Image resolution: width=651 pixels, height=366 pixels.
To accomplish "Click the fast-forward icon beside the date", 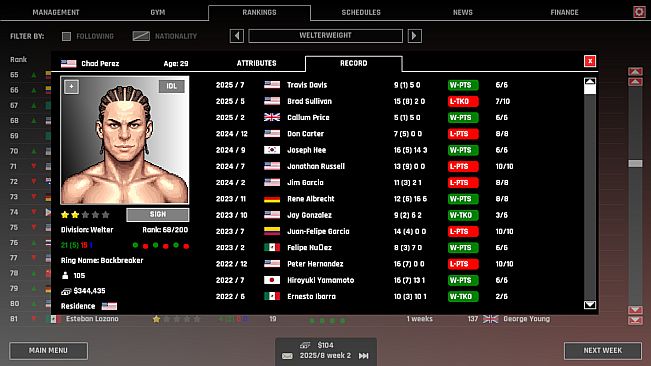I will pos(364,356).
